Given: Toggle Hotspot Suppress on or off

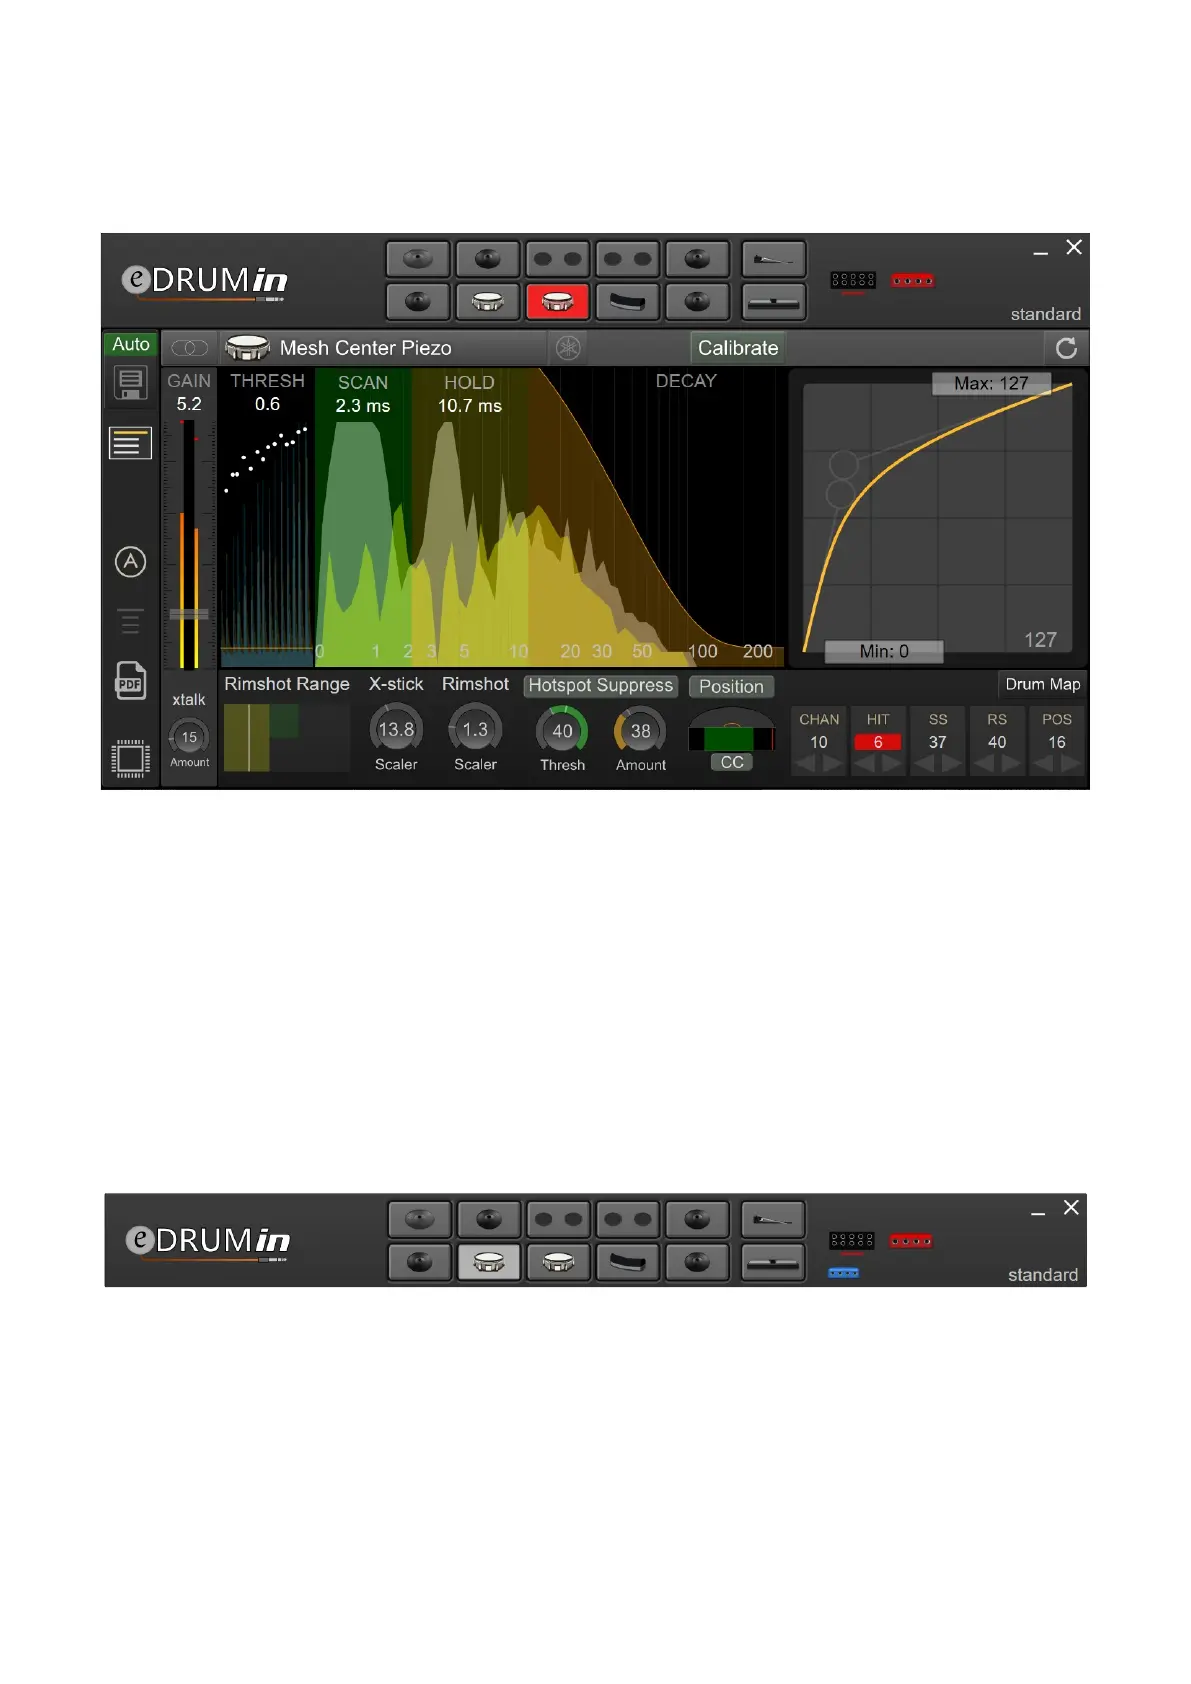Looking at the screenshot, I should click(600, 686).
